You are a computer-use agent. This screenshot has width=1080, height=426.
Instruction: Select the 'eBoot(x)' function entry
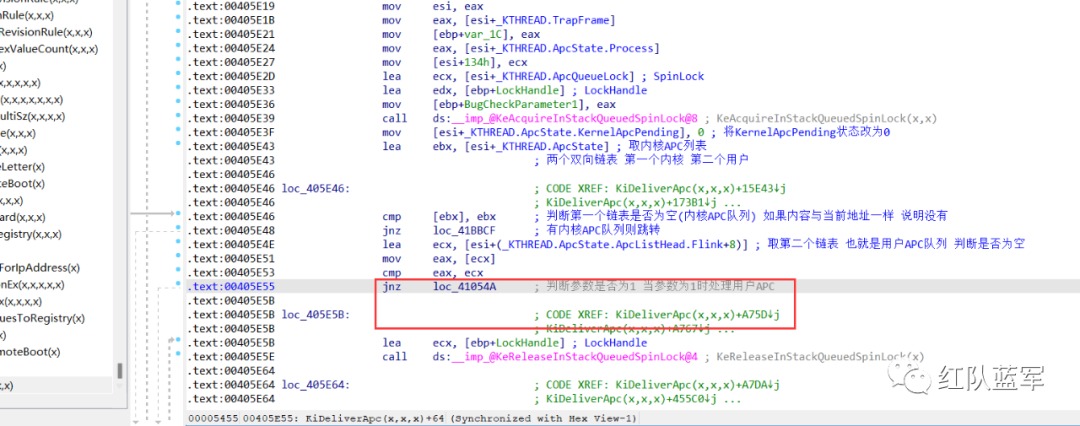[23, 183]
